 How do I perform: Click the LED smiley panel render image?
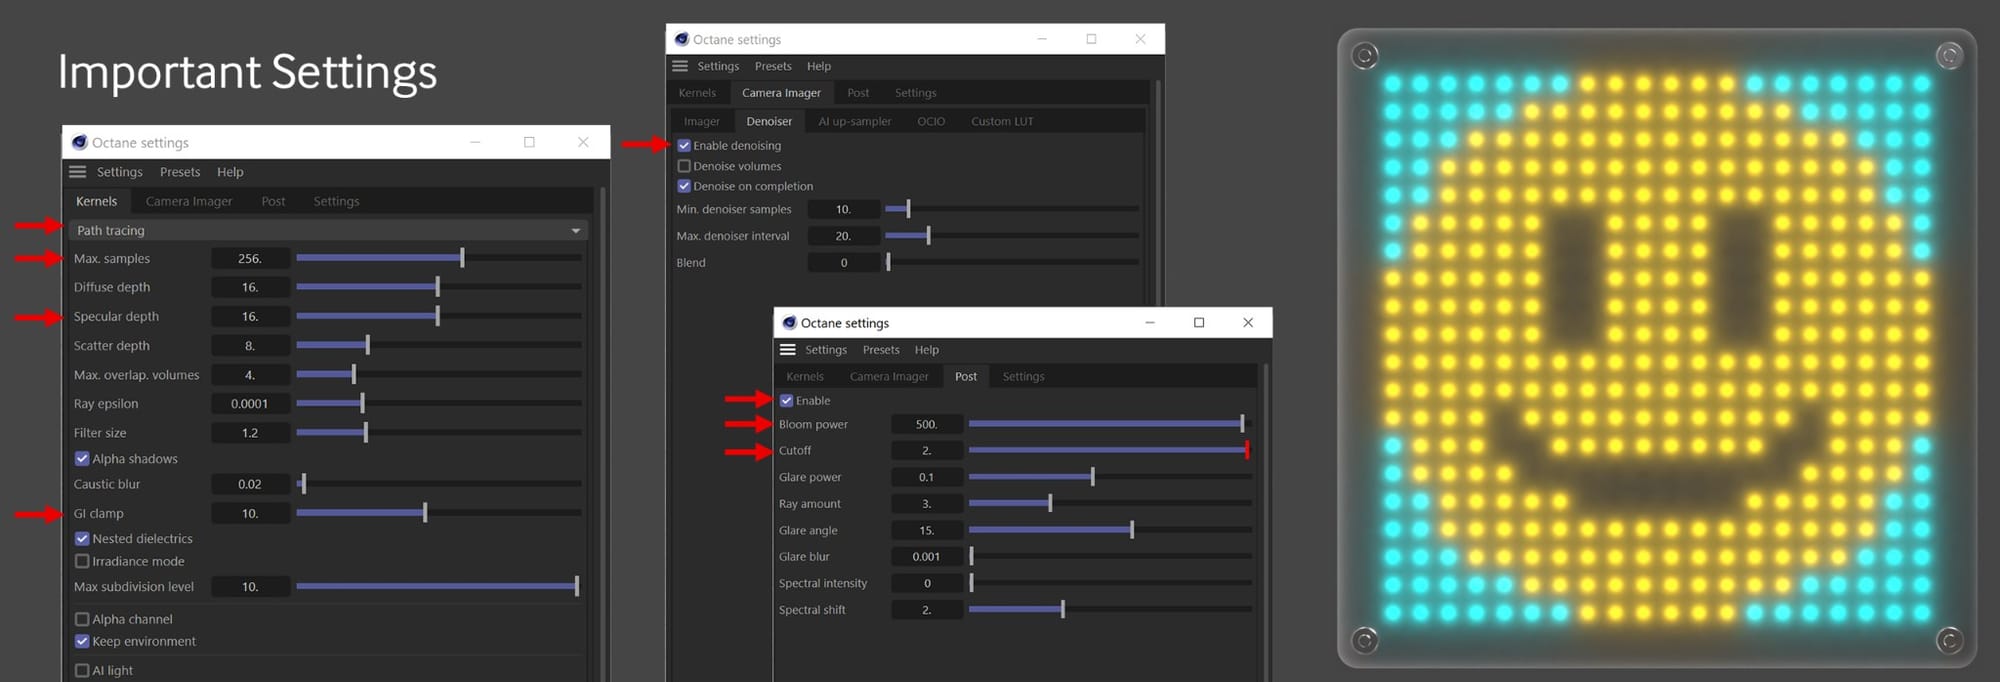[1657, 348]
